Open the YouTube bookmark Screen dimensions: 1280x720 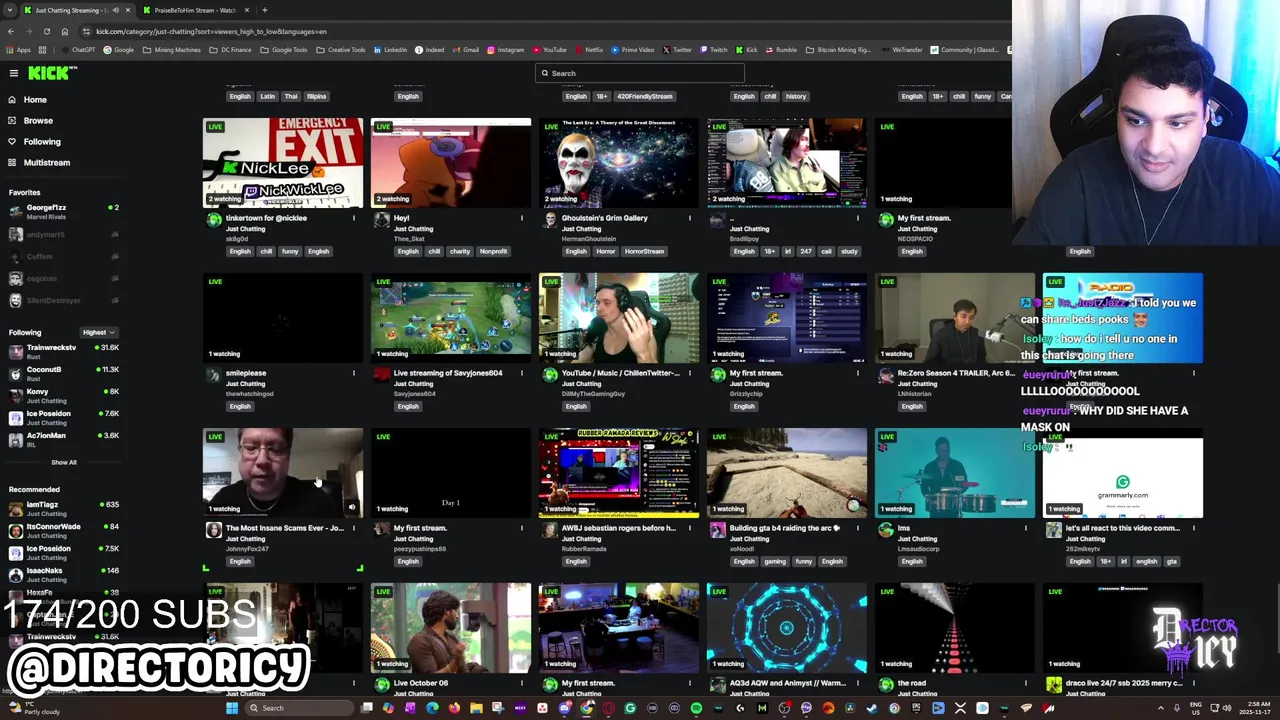click(549, 50)
